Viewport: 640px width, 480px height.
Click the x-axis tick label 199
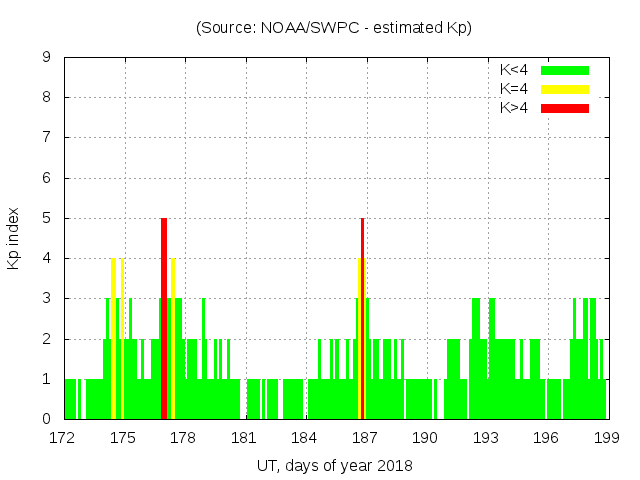click(x=606, y=438)
